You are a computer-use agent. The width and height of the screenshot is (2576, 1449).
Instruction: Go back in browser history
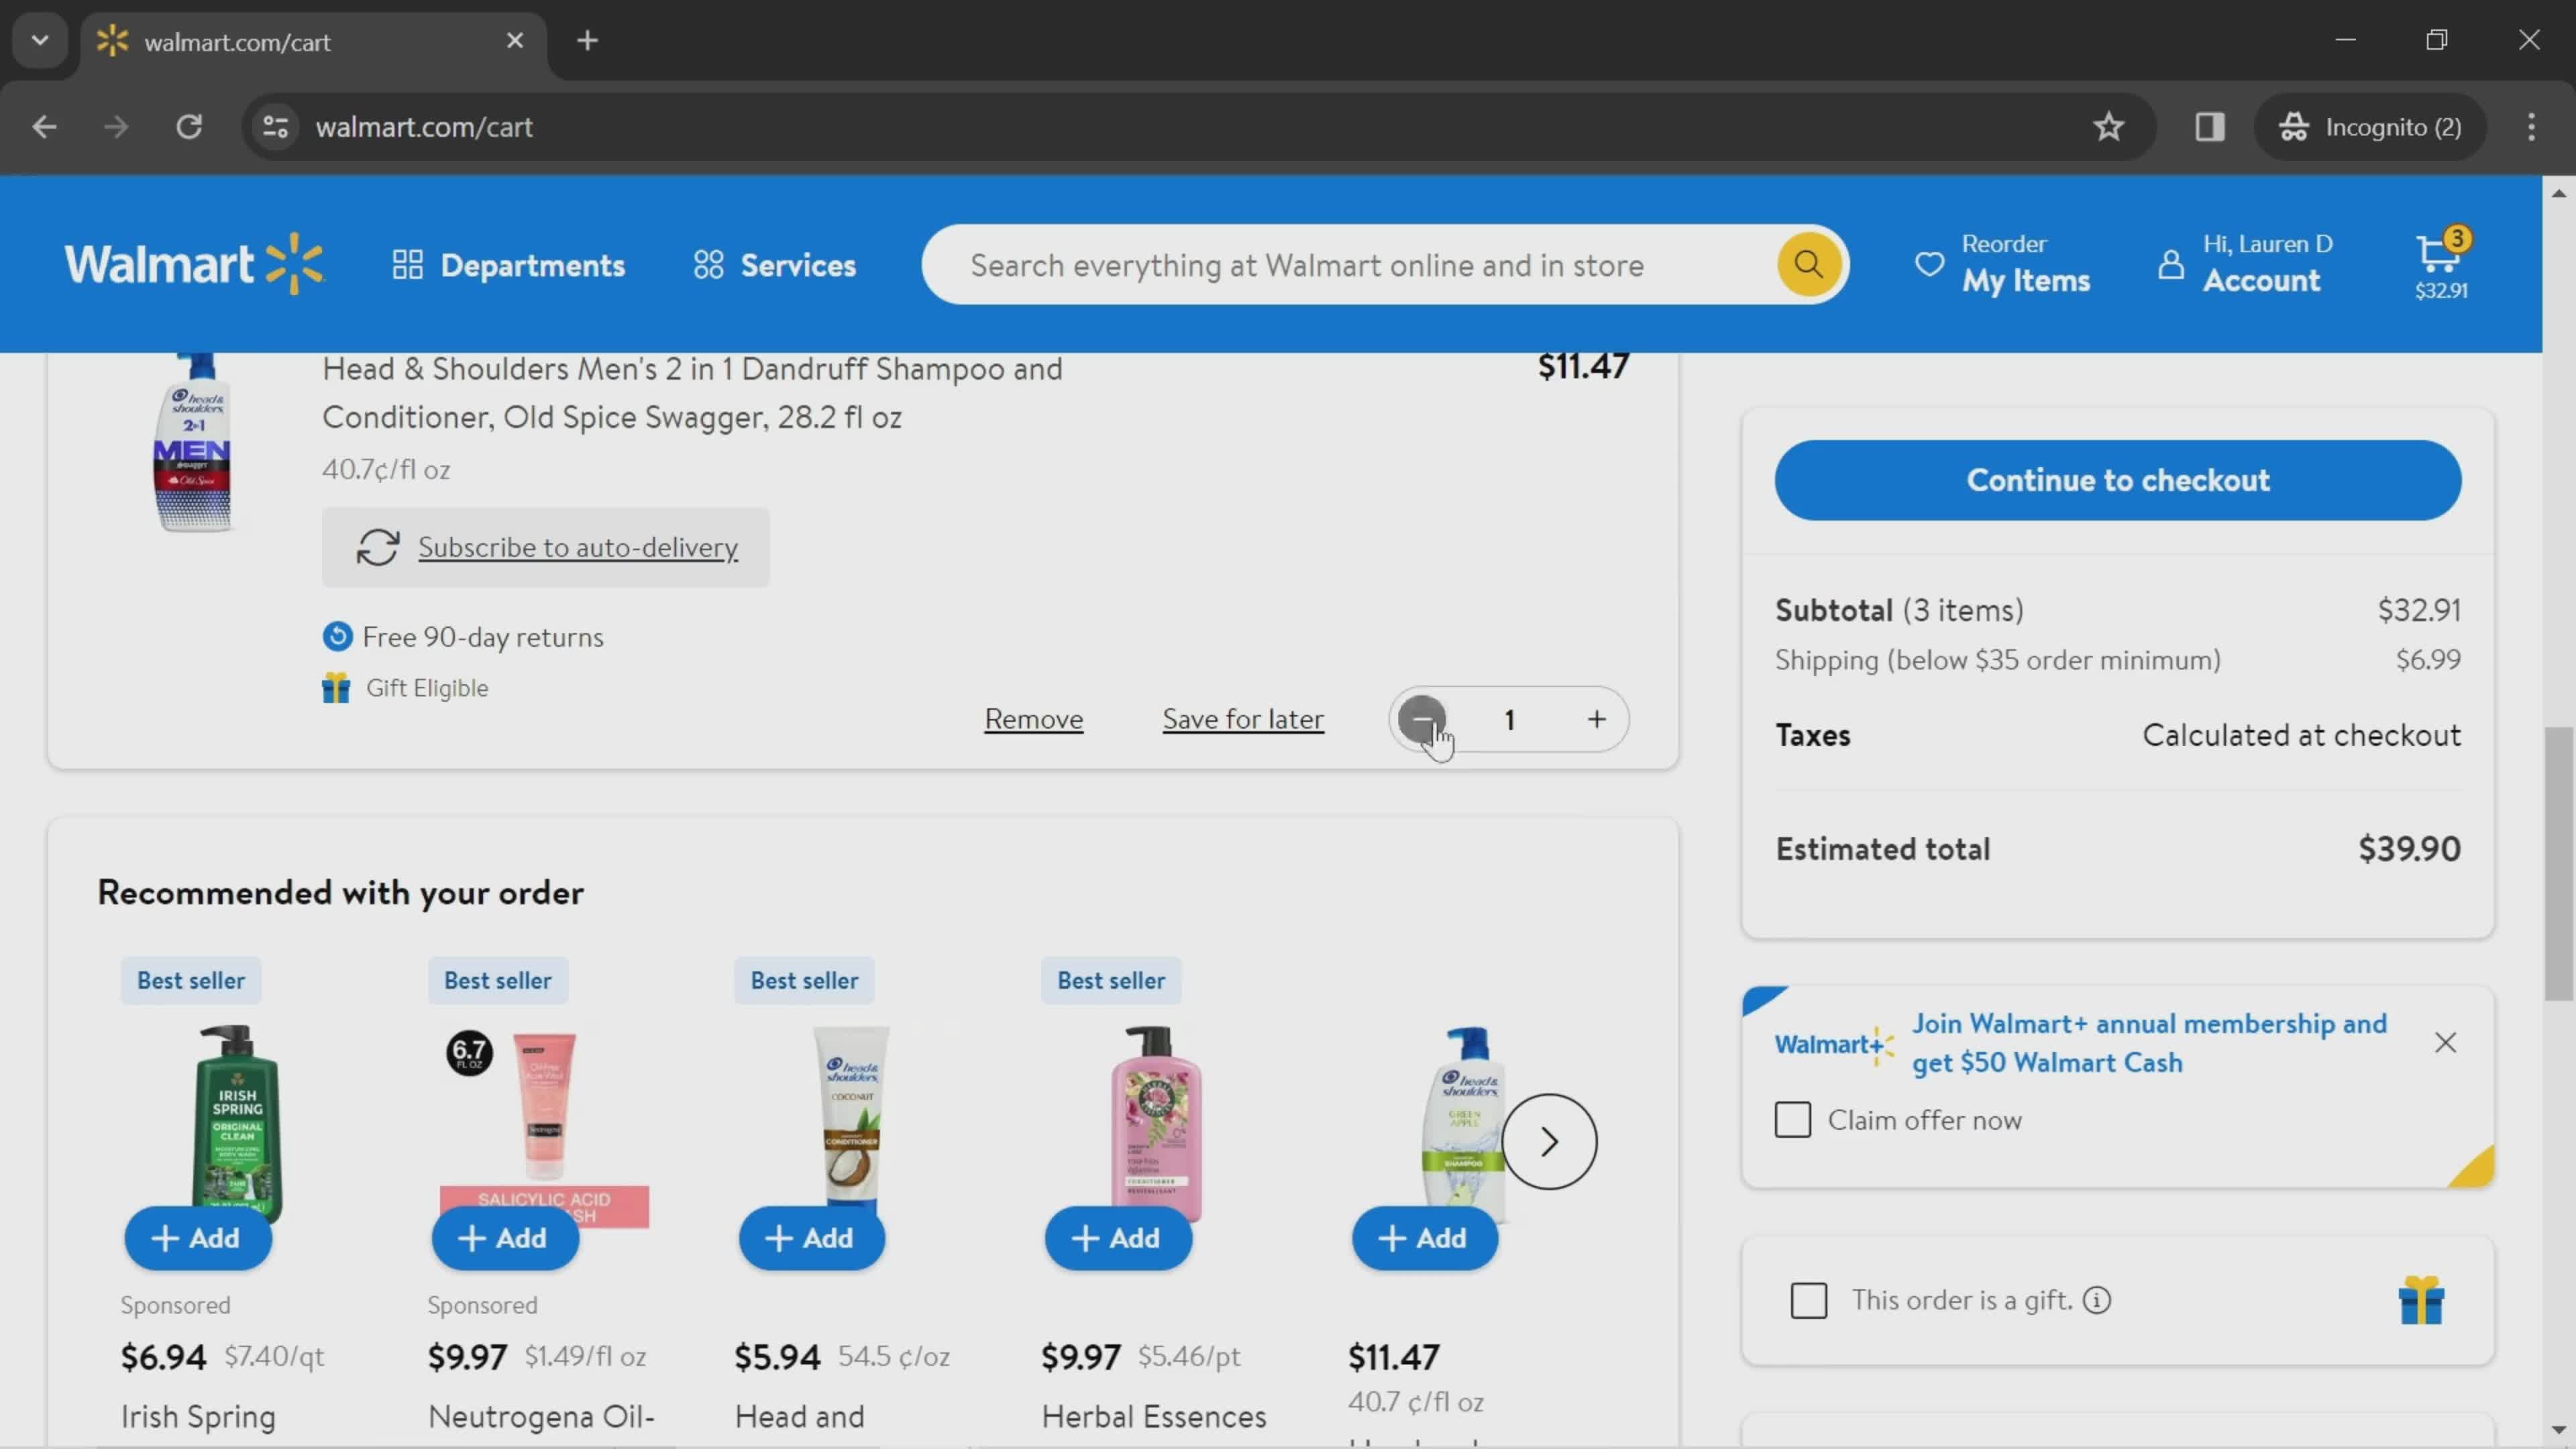click(44, 127)
